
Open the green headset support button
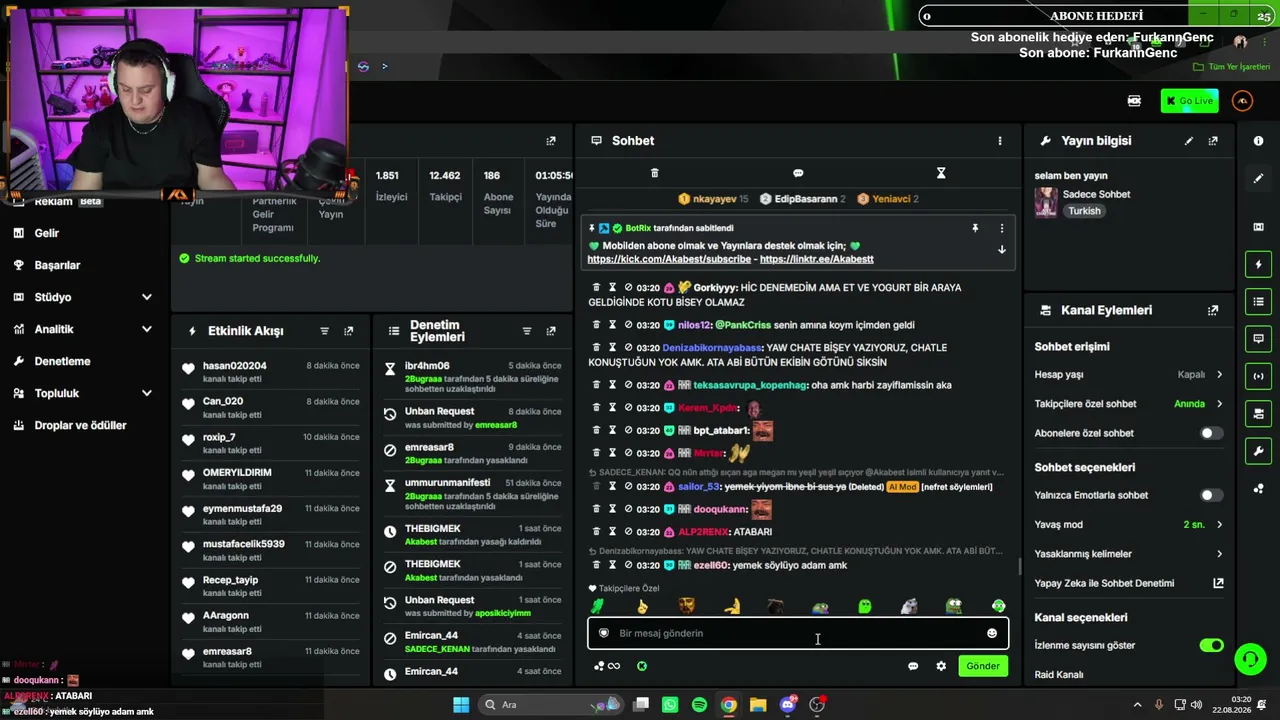coord(1250,659)
